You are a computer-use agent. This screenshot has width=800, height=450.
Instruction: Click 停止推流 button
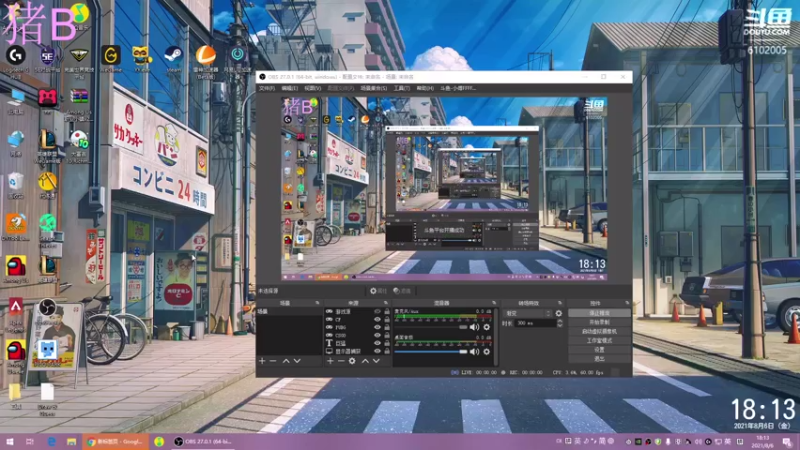(x=599, y=313)
